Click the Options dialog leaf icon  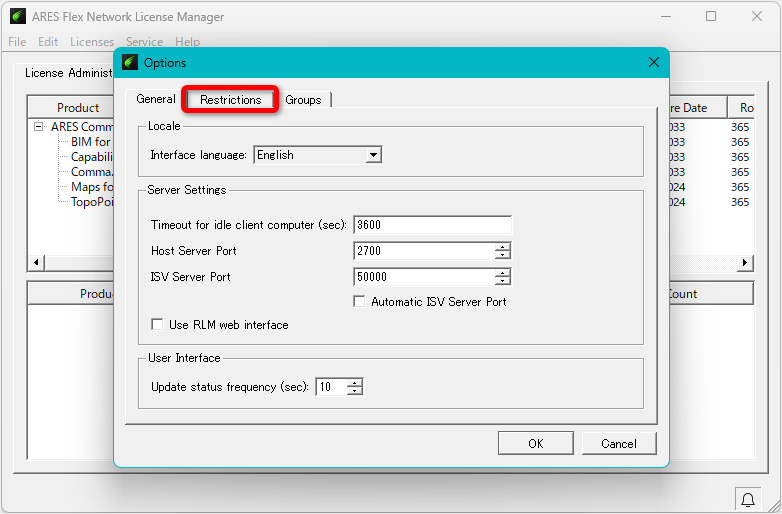point(130,62)
